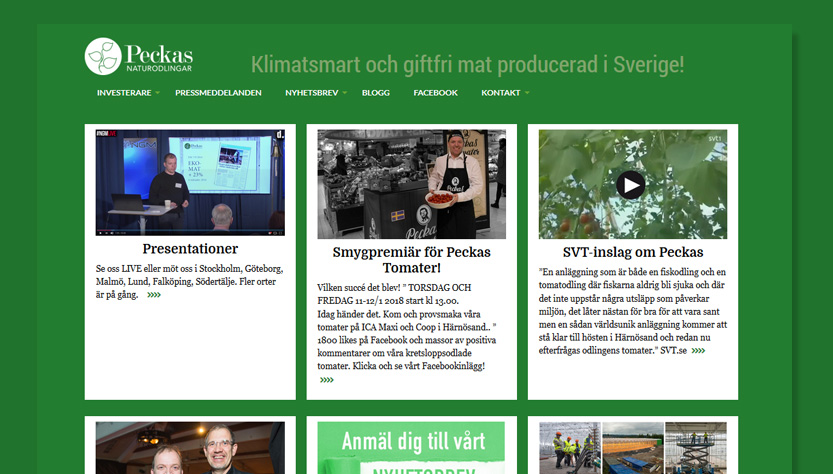The height and width of the screenshot is (474, 833).
Task: Expand the KONTAKT dropdown arrow
Action: coord(527,93)
